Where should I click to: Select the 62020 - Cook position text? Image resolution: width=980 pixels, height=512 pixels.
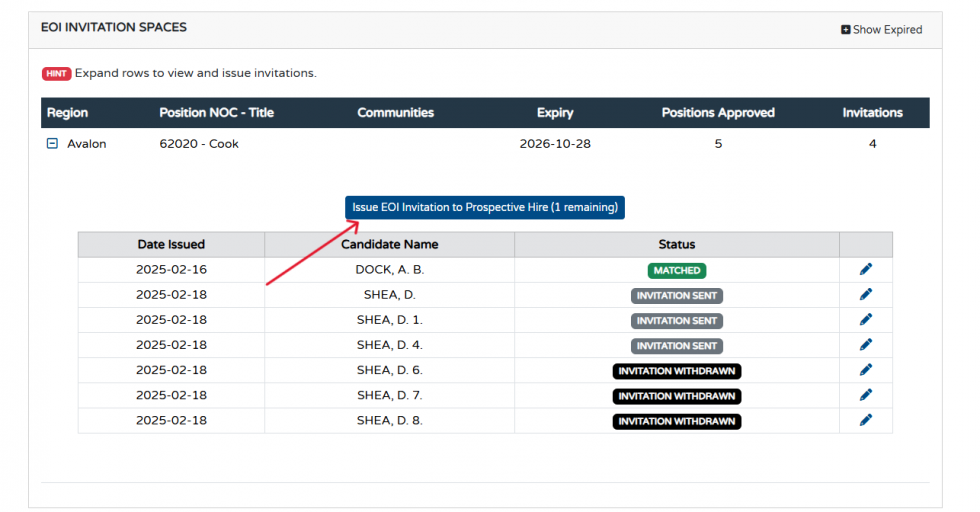[x=199, y=144]
